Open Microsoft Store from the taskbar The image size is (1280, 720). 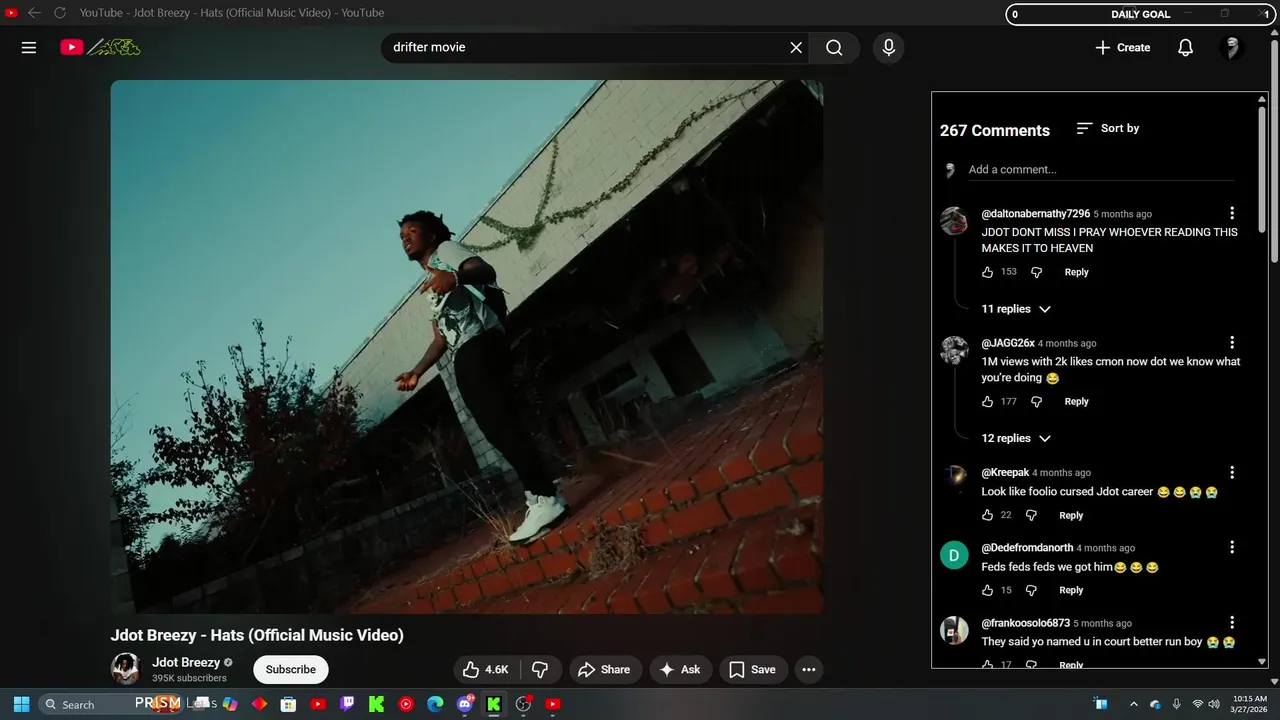tap(288, 704)
